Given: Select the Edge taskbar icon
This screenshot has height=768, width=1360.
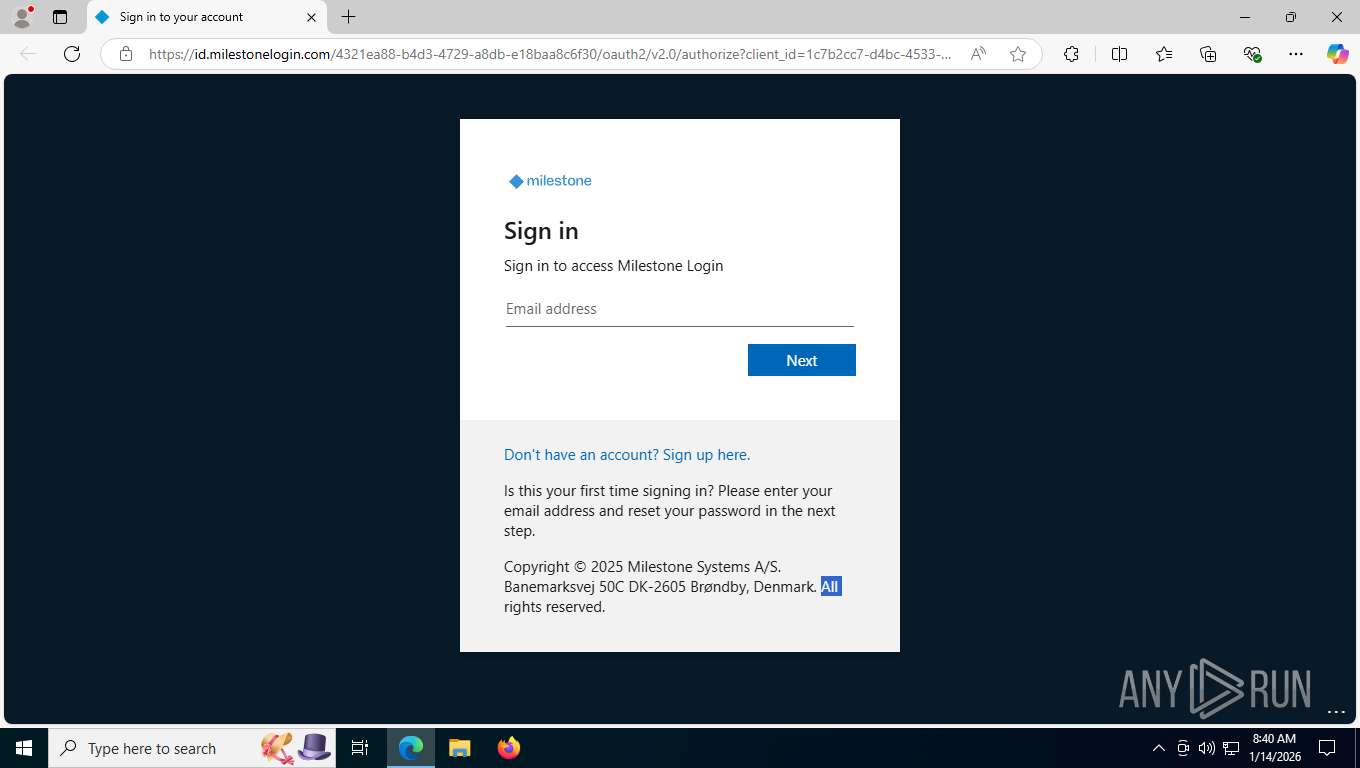Looking at the screenshot, I should click(411, 748).
